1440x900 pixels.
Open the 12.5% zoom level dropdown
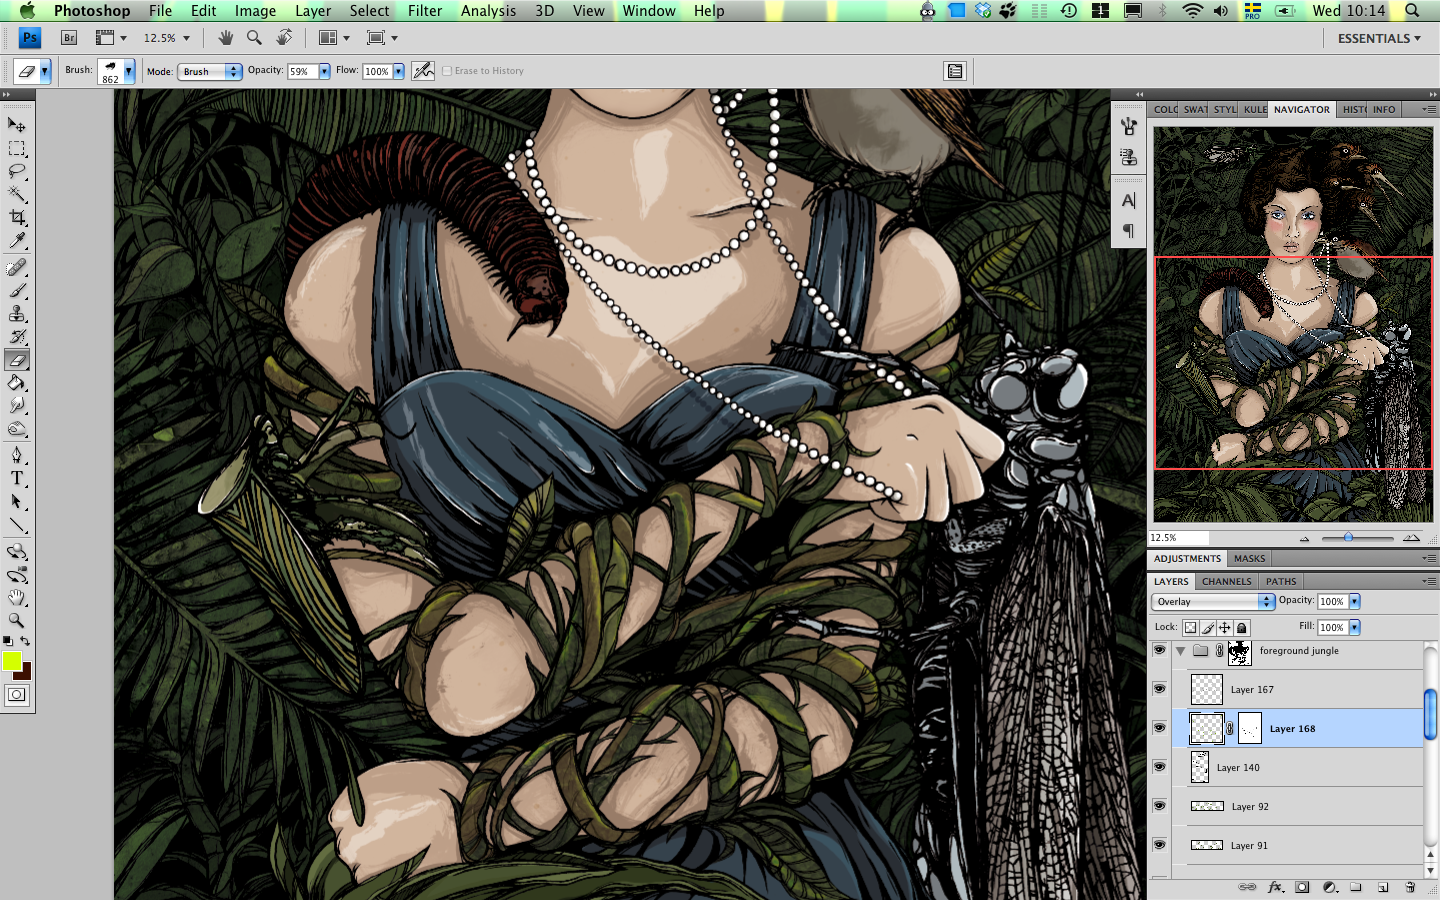(186, 38)
